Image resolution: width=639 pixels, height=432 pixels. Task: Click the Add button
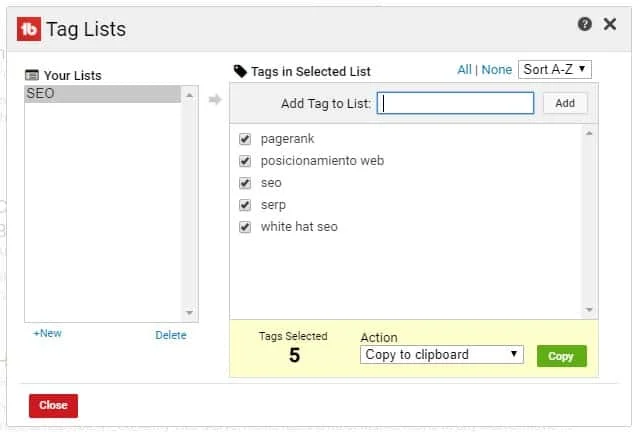coord(565,103)
